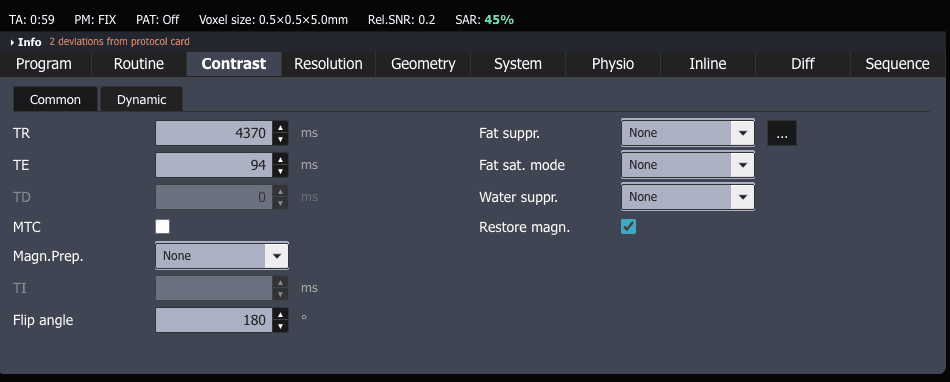Open the Fat sat. mode dropdown
The image size is (950, 382).
coord(688,165)
